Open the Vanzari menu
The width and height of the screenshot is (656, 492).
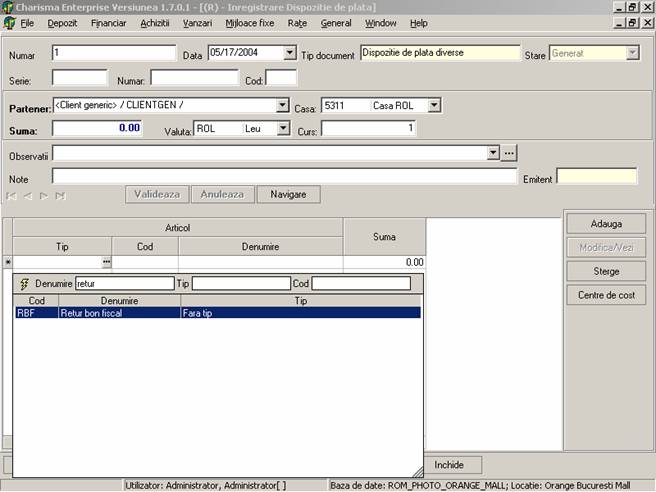(197, 23)
